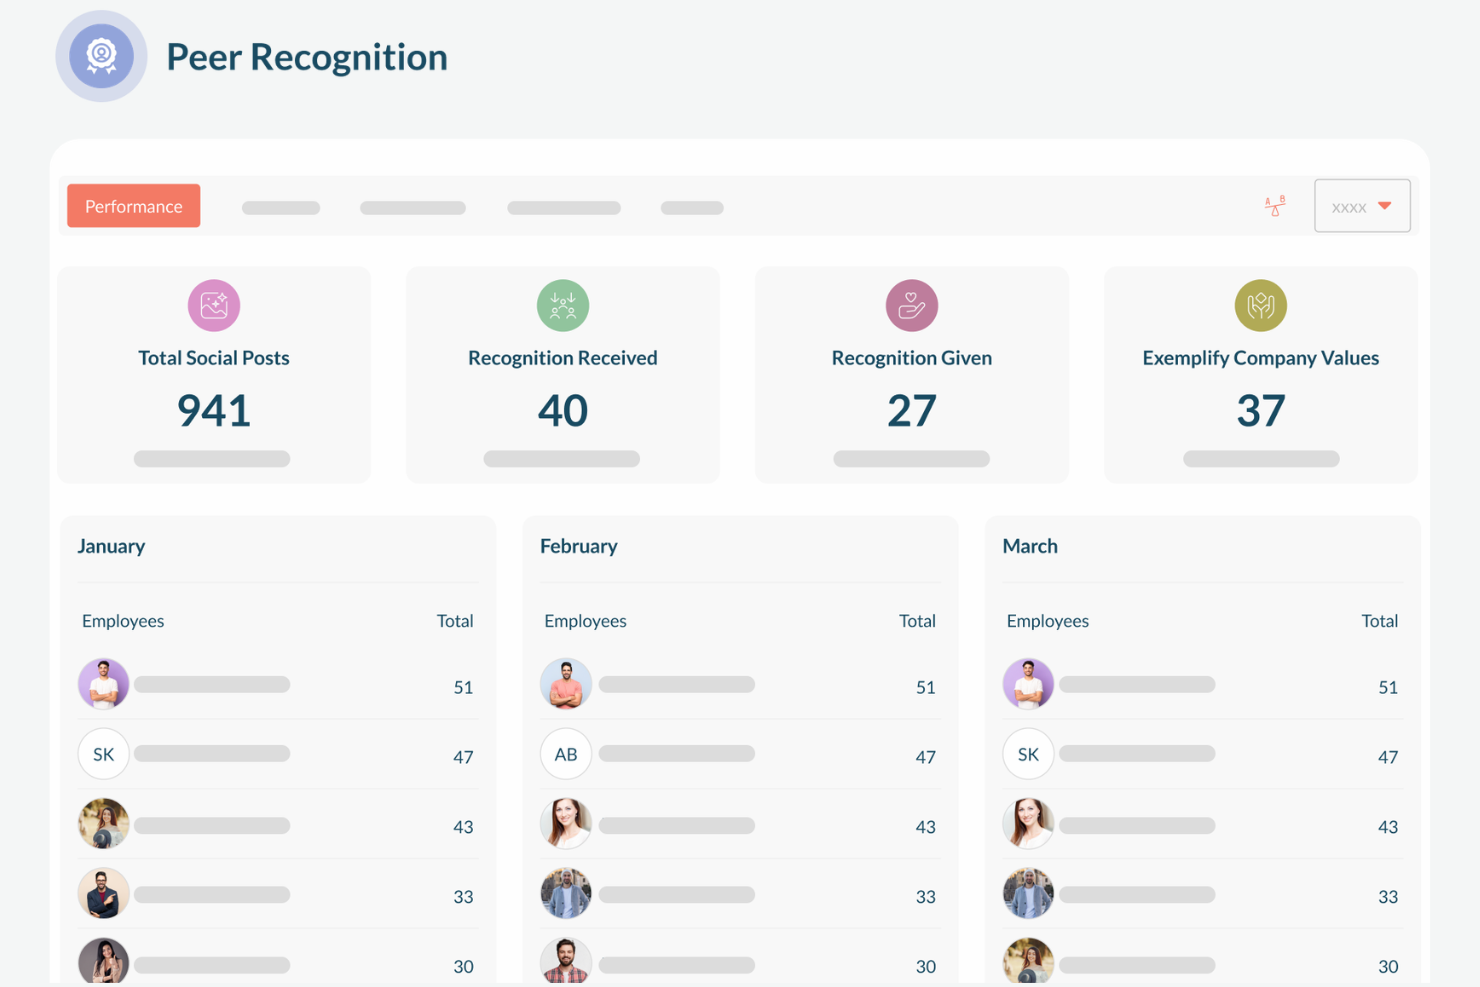Click the January panel header
Viewport: 1480px width, 987px height.
(x=111, y=546)
